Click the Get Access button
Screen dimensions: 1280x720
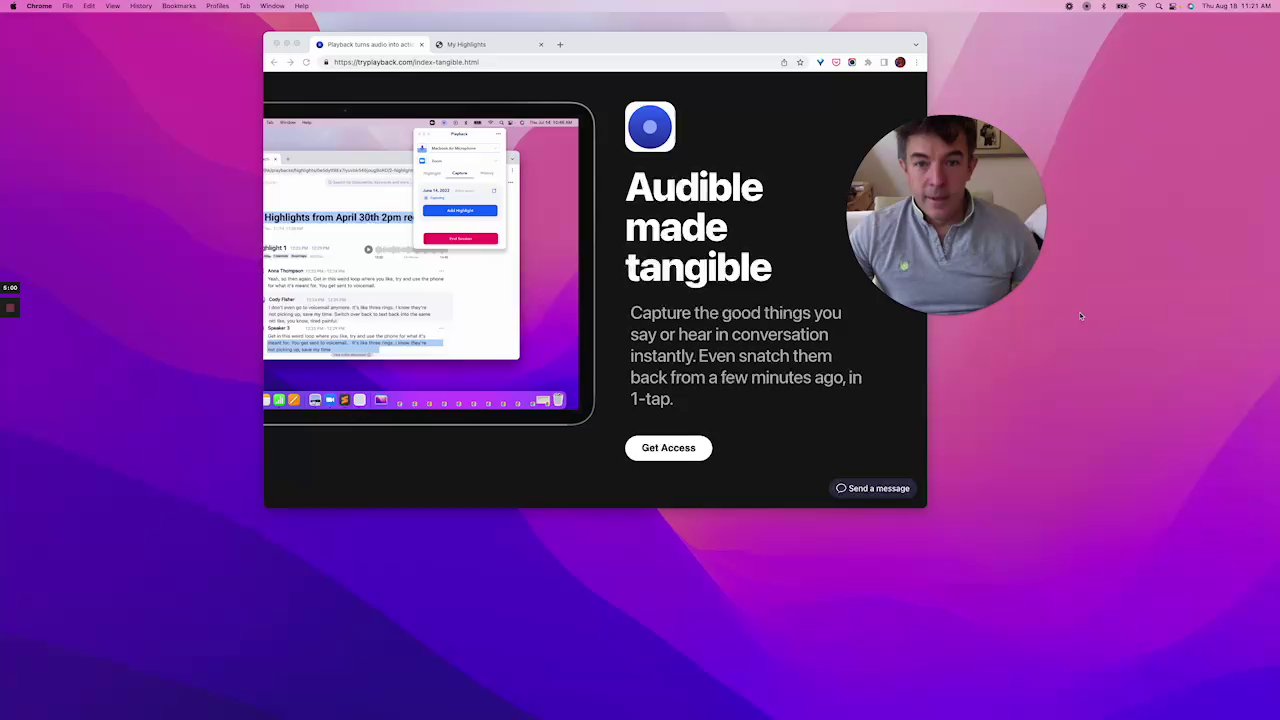668,448
